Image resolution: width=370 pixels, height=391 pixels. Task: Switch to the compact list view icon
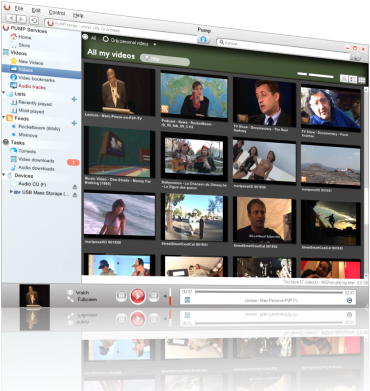click(x=344, y=78)
